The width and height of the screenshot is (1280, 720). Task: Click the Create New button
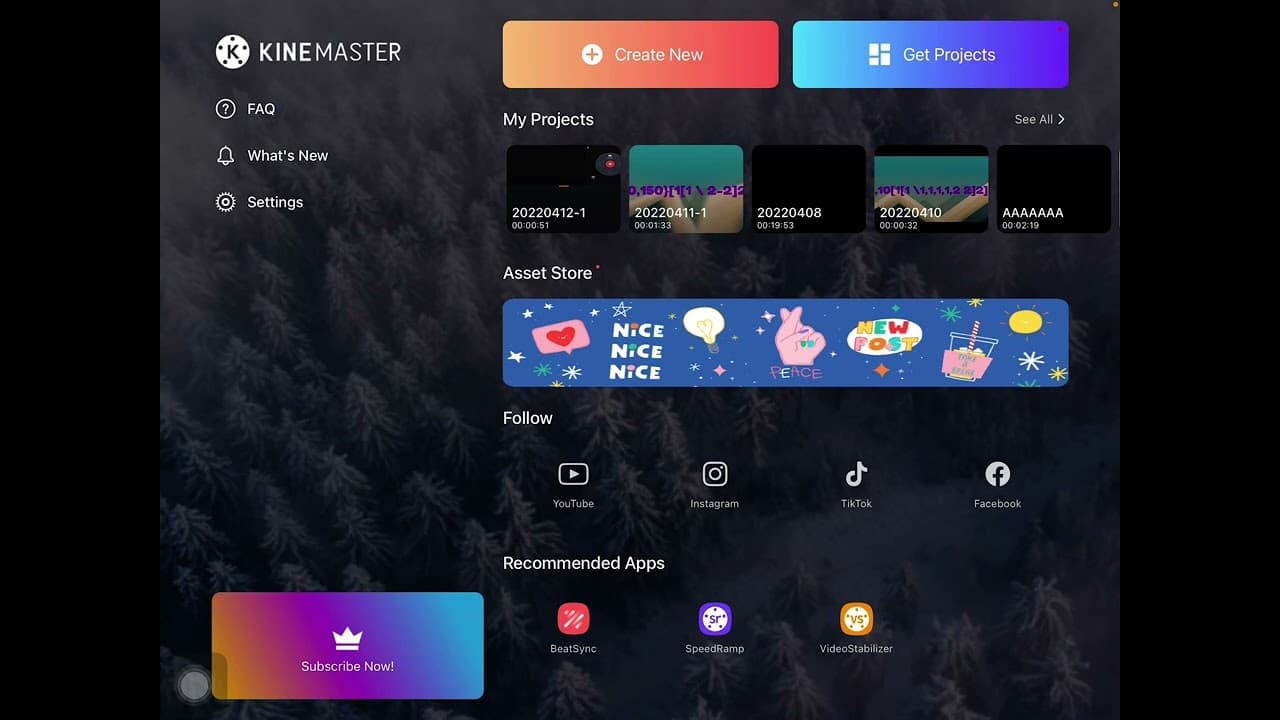641,55
